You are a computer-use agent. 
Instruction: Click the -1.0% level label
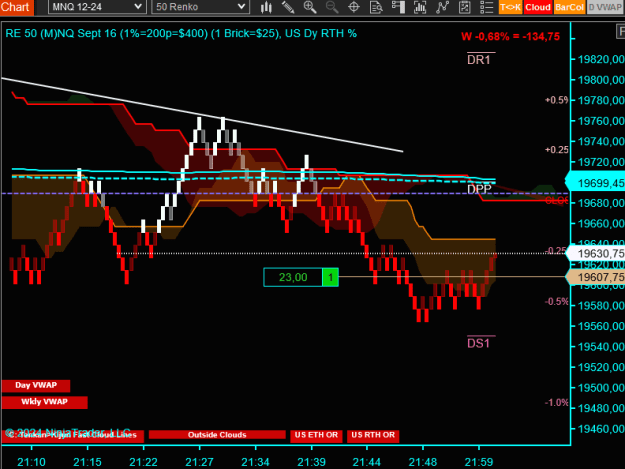[557, 402]
